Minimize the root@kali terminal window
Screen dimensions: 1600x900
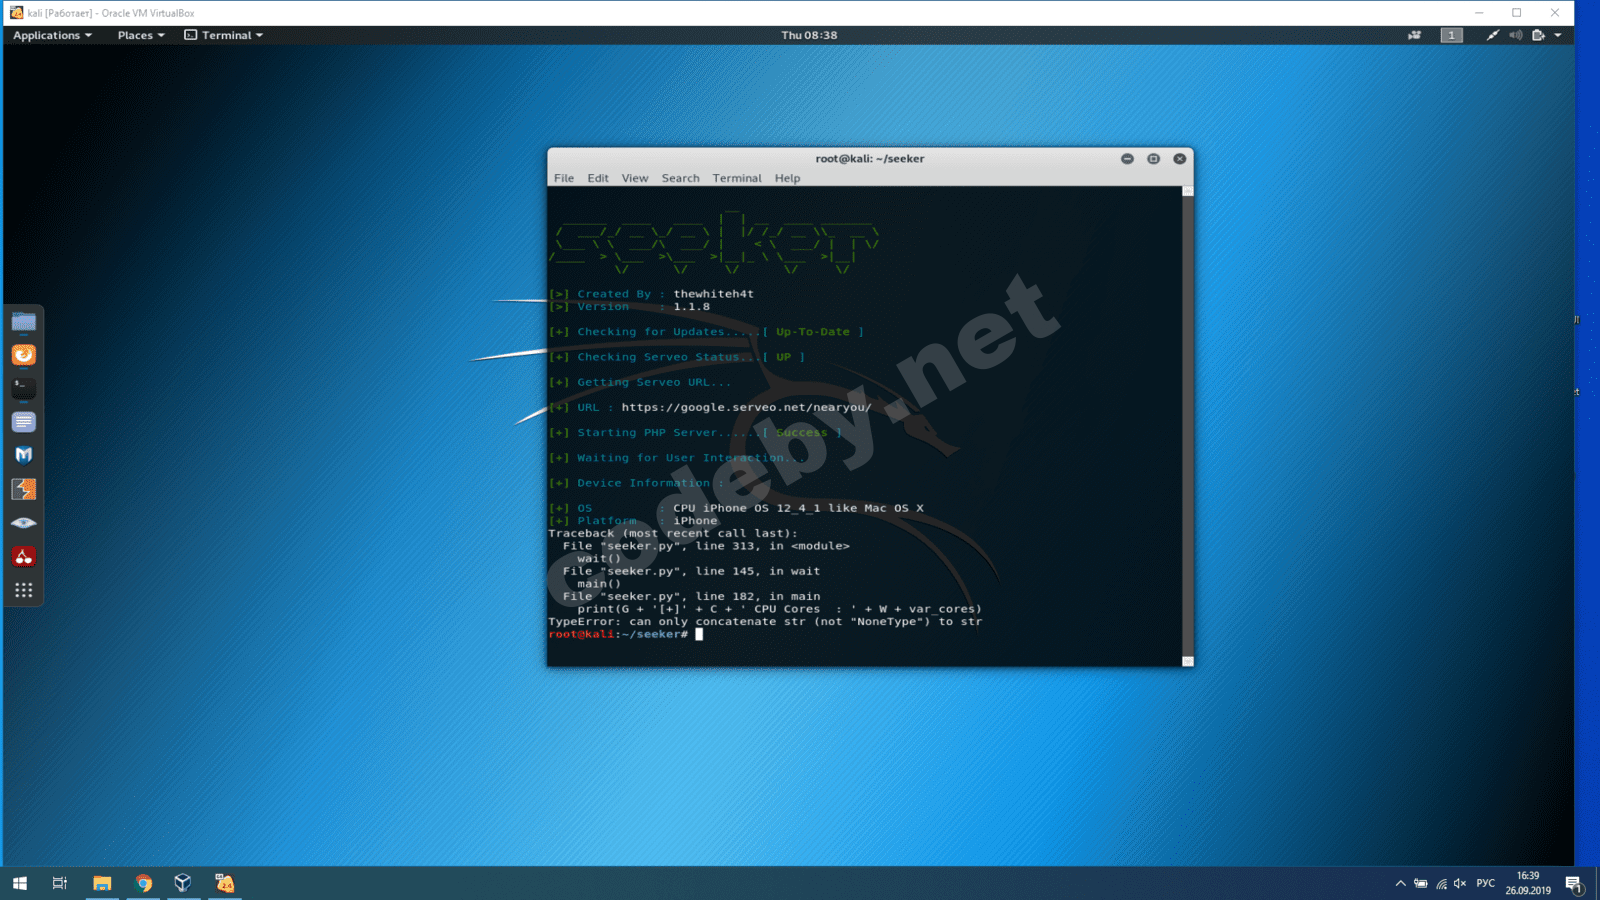tap(1127, 159)
